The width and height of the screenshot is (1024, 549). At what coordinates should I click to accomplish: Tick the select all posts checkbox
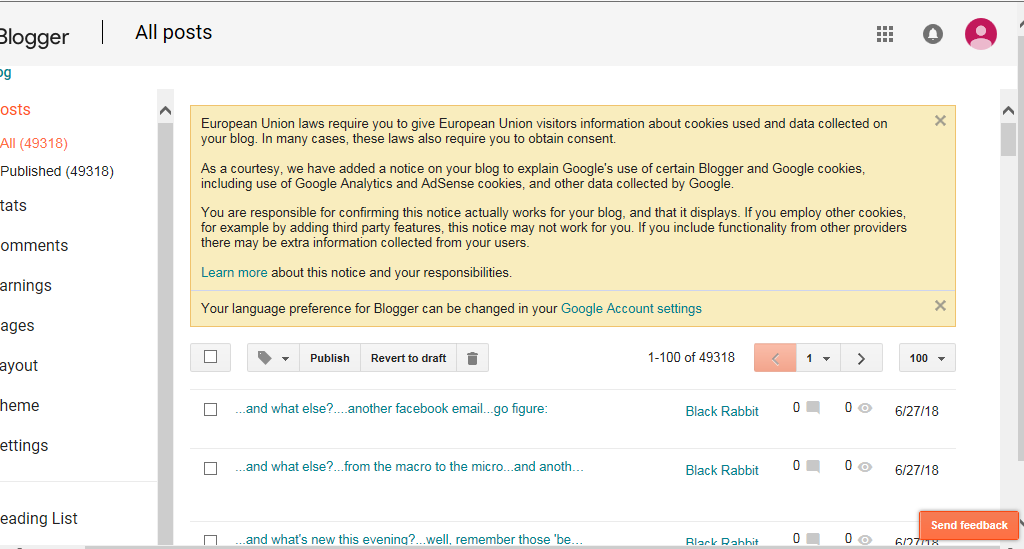pyautogui.click(x=210, y=357)
